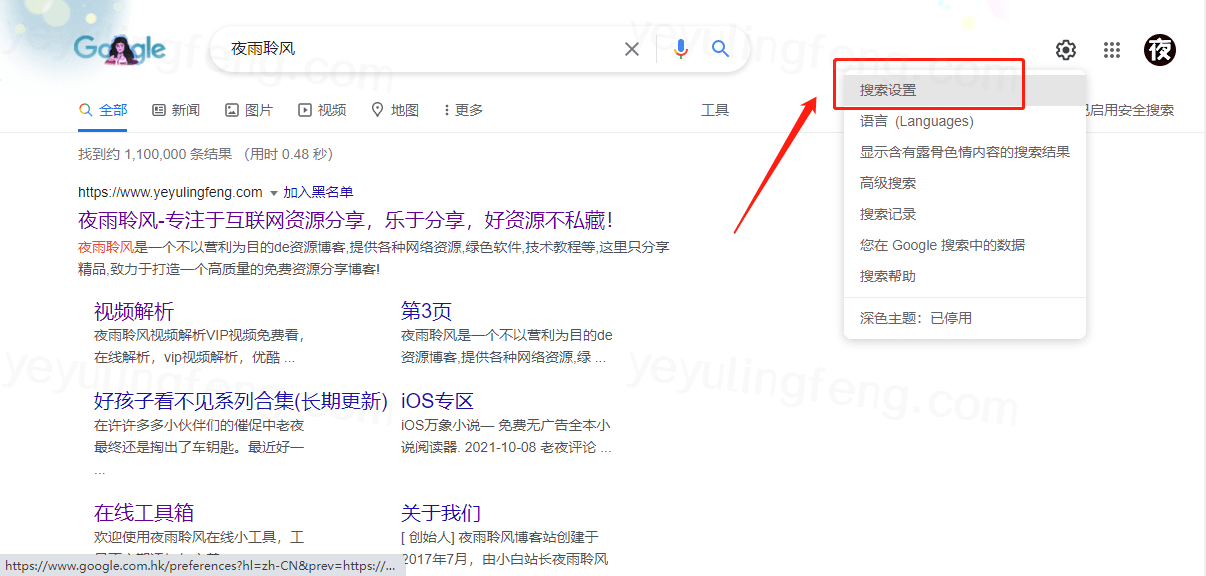Image resolution: width=1206 pixels, height=576 pixels.
Task: Open the 第3页 sitelink
Action: (x=427, y=311)
